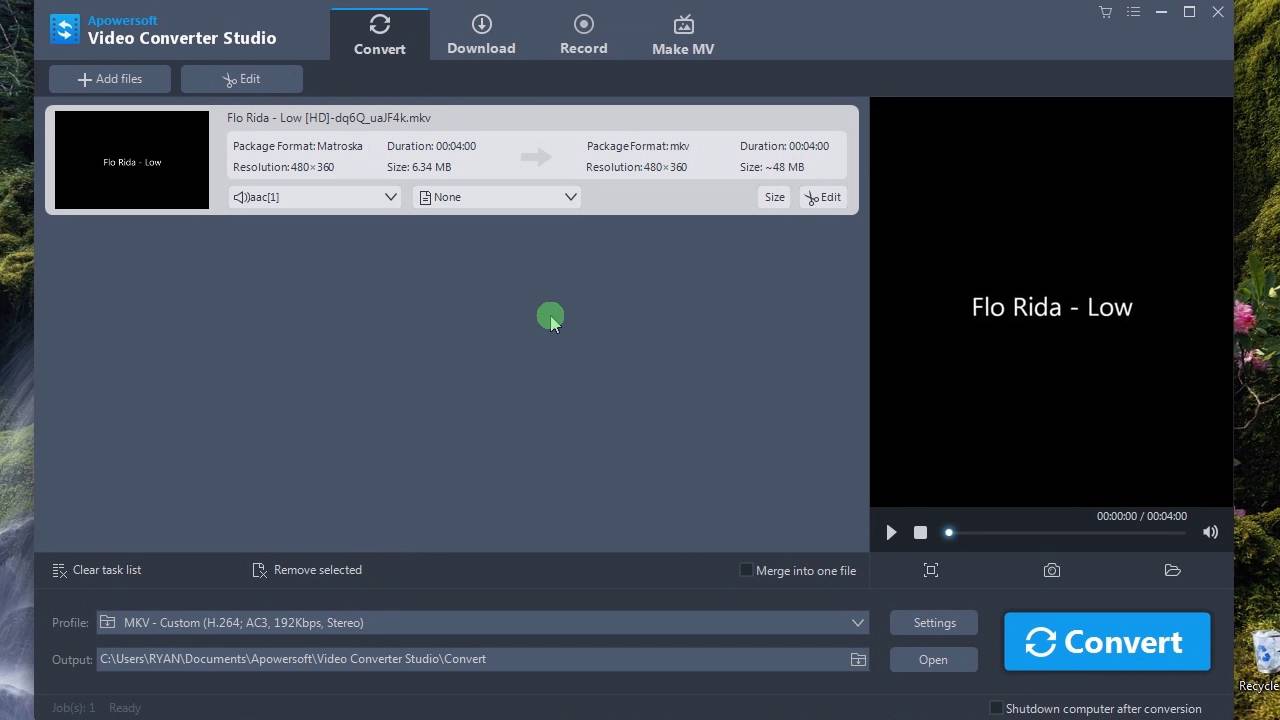Click the Add files button
Image resolution: width=1280 pixels, height=720 pixels.
pyautogui.click(x=110, y=79)
